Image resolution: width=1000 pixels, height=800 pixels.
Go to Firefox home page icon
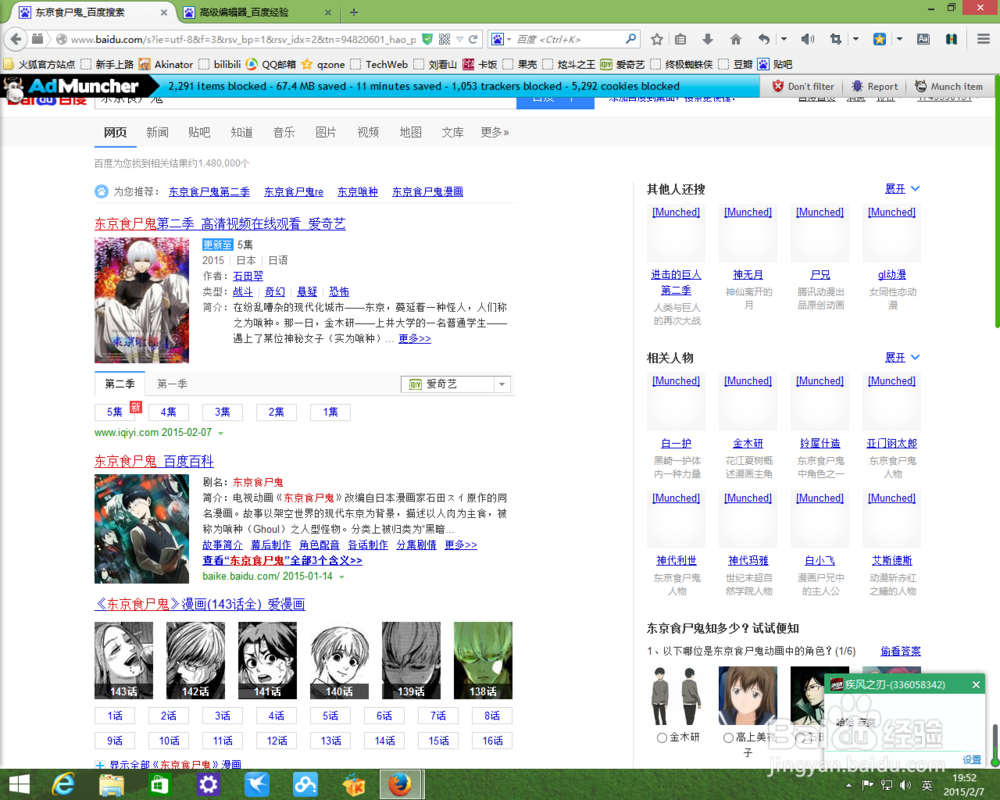tap(735, 39)
